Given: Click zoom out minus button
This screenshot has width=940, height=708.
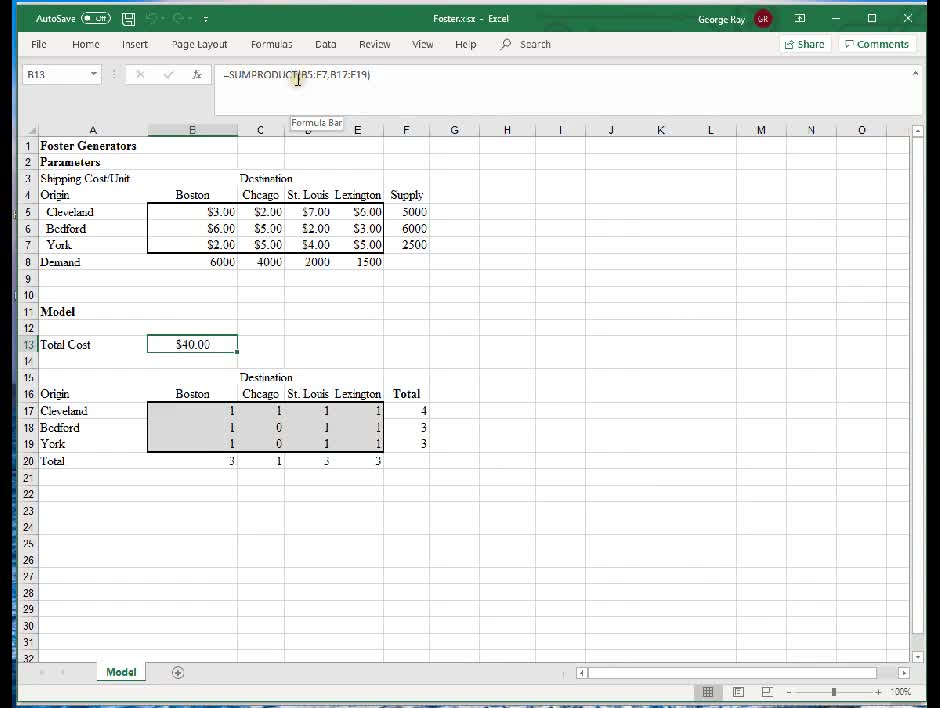Looking at the screenshot, I should click(789, 692).
